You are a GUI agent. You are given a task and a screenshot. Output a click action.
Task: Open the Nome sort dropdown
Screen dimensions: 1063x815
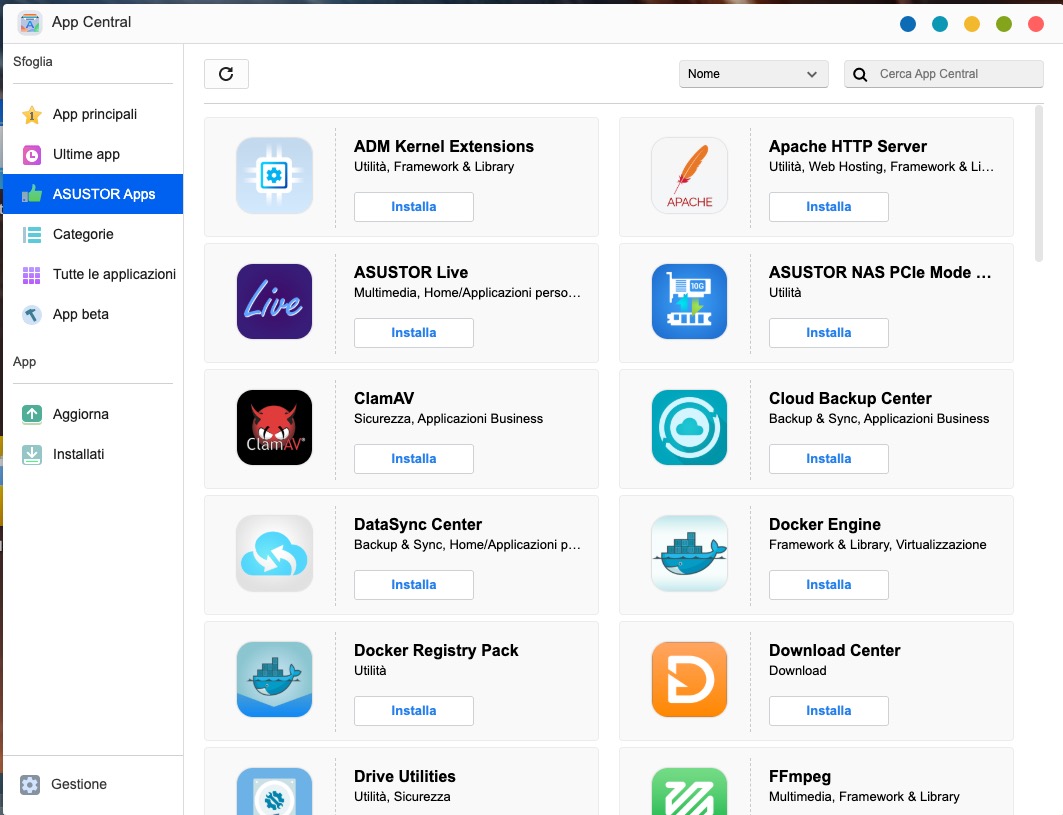[x=753, y=74]
